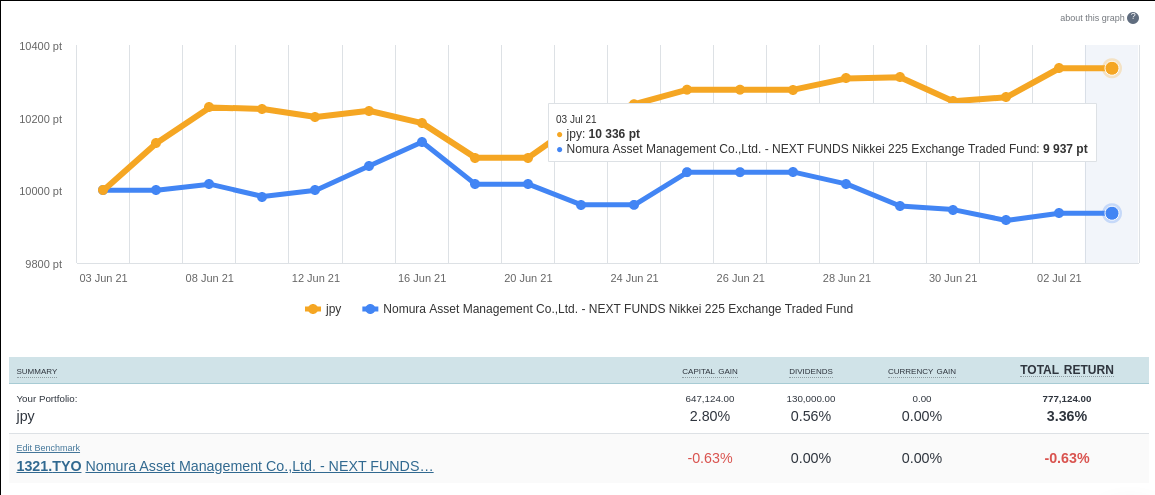Viewport: 1155px width, 495px height.
Task: Click the 'about this graph' question mark icon
Action: 1133,18
